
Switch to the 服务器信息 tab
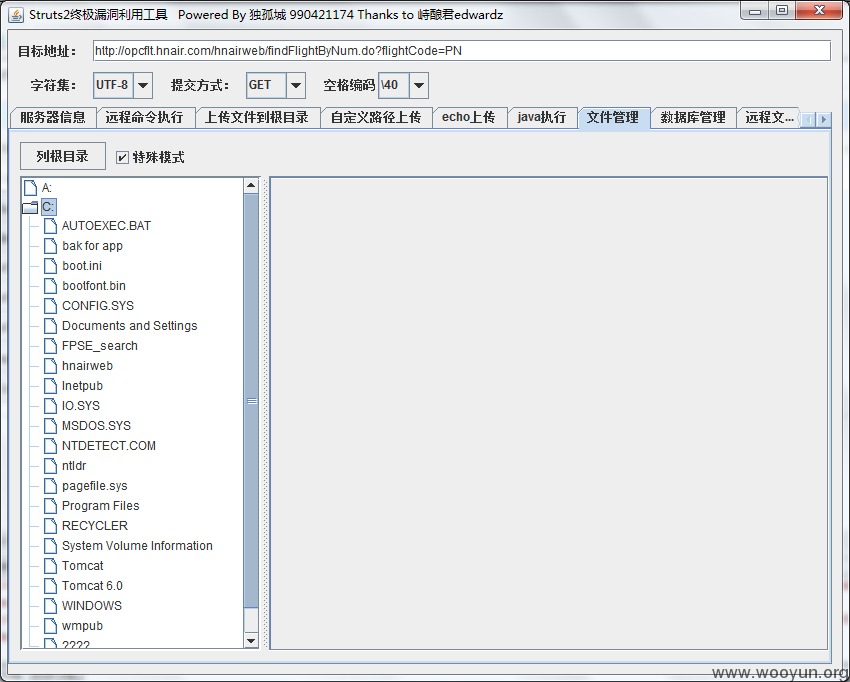point(53,118)
